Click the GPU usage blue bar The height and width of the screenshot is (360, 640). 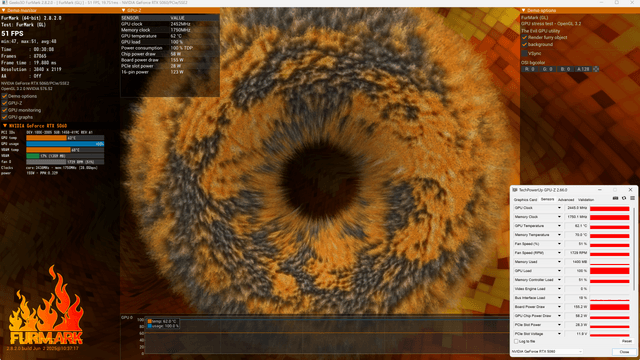65,144
